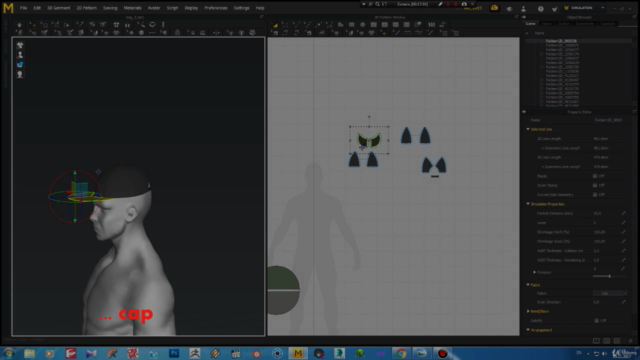Click the camera icon in recorder bar
The height and width of the screenshot is (360, 640).
click(x=464, y=4)
